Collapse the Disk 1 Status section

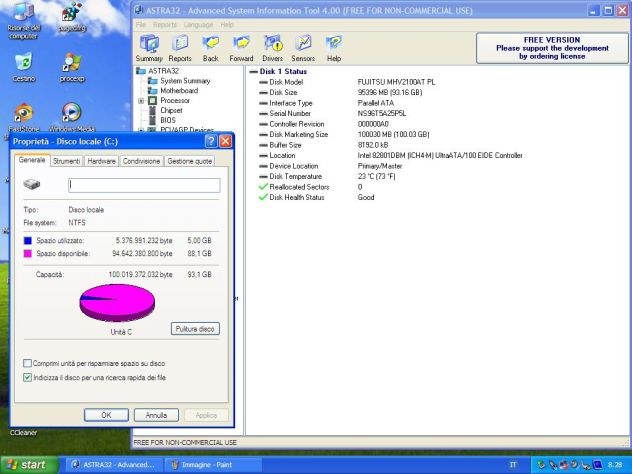[x=254, y=72]
